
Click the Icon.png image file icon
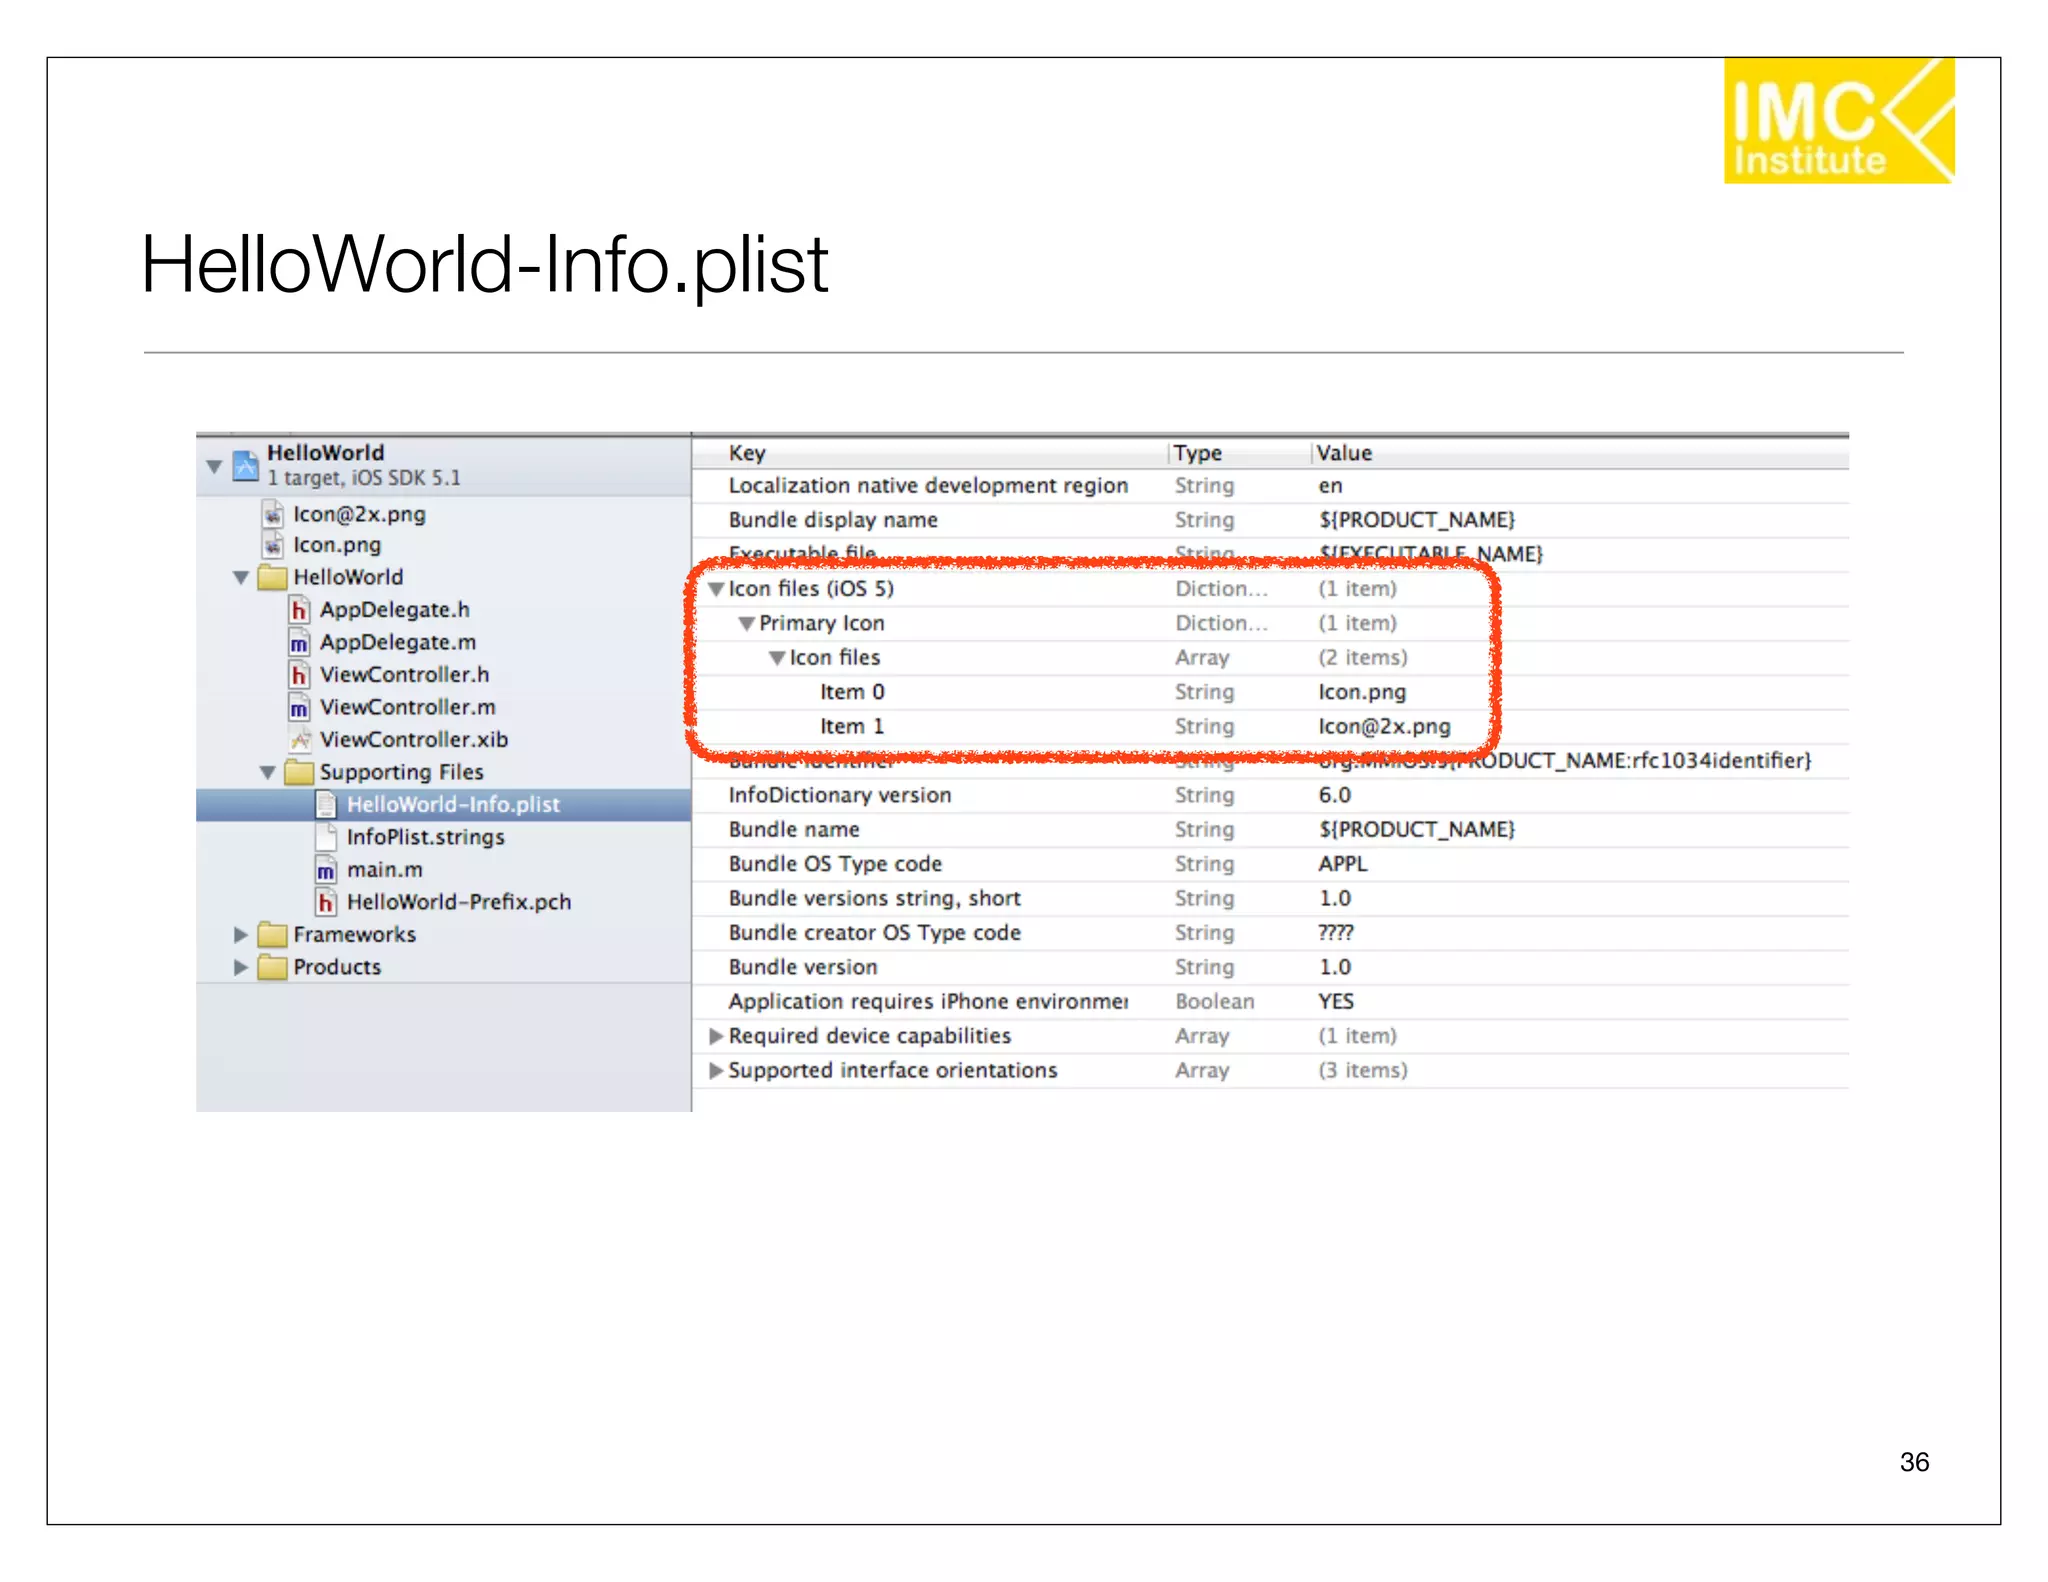[272, 545]
